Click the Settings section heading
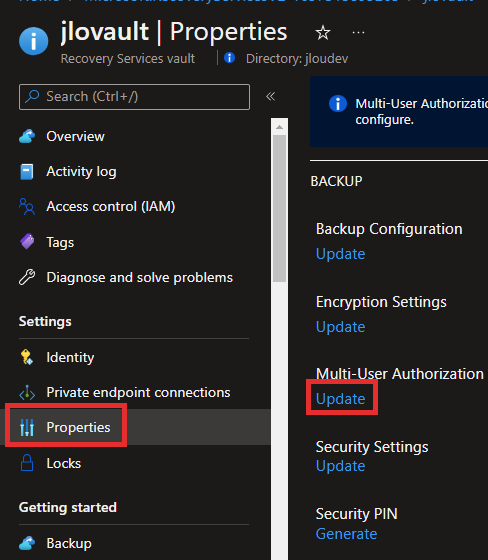 45,321
